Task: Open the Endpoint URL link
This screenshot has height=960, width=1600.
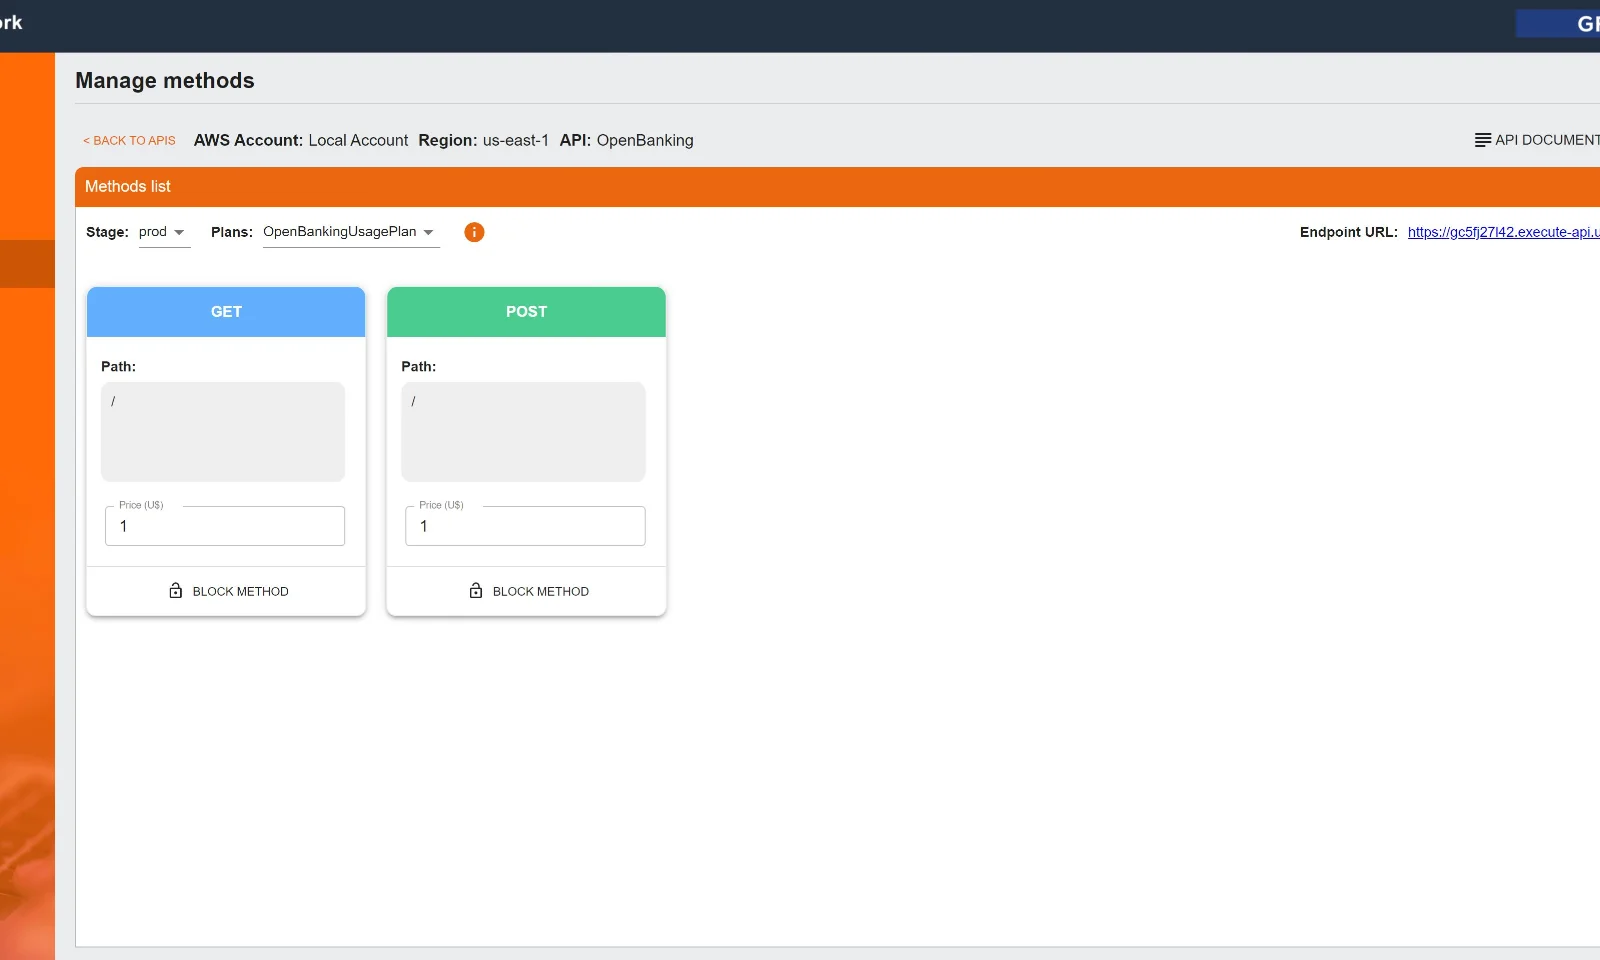Action: click(x=1500, y=232)
